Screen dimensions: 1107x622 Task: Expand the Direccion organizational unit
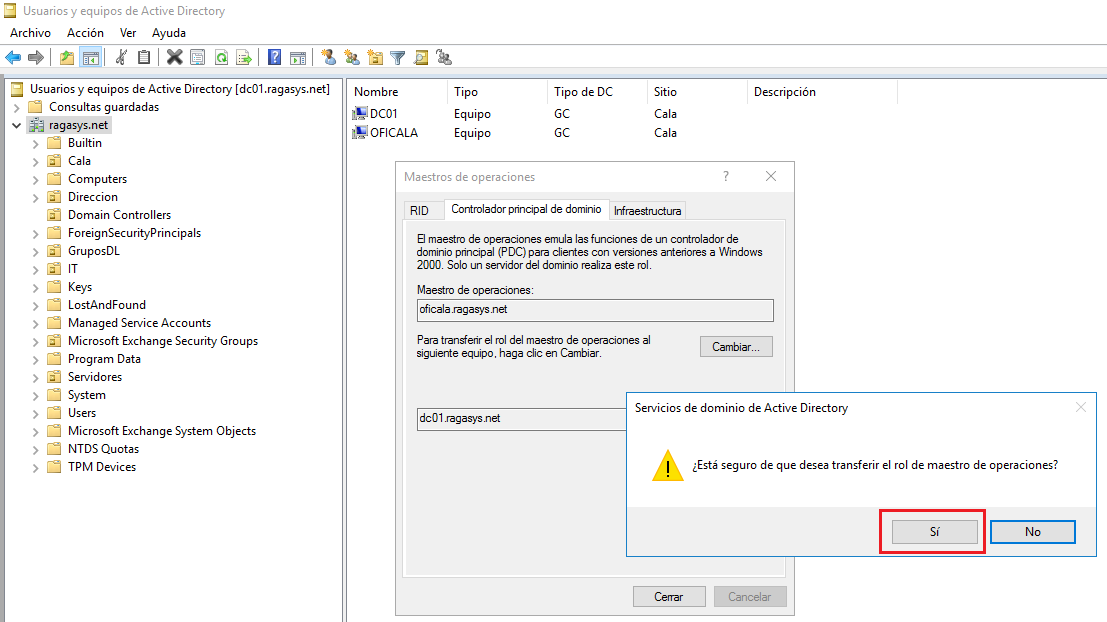[x=35, y=198]
